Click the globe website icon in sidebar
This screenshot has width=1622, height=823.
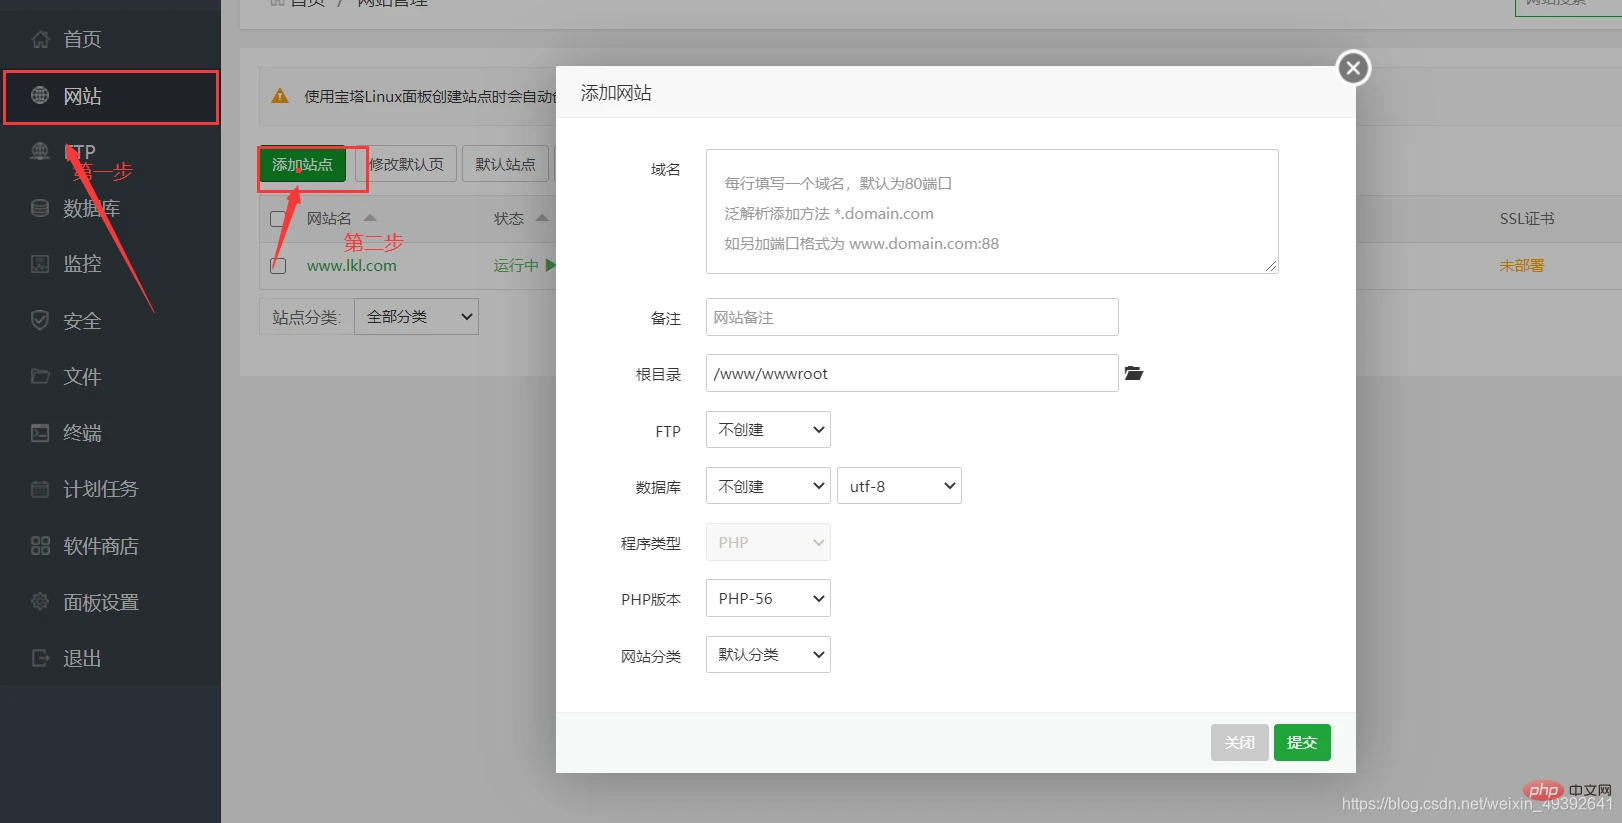(40, 95)
